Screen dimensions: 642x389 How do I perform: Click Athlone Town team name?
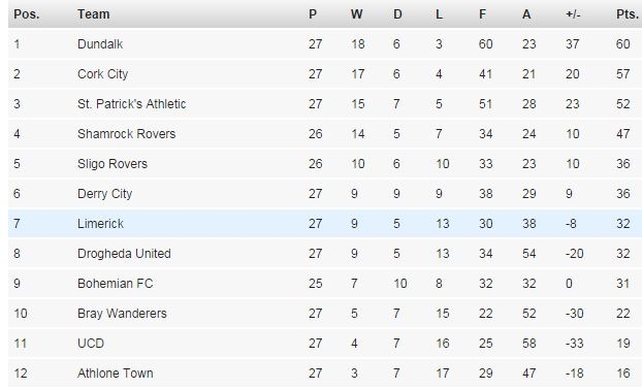pos(115,373)
